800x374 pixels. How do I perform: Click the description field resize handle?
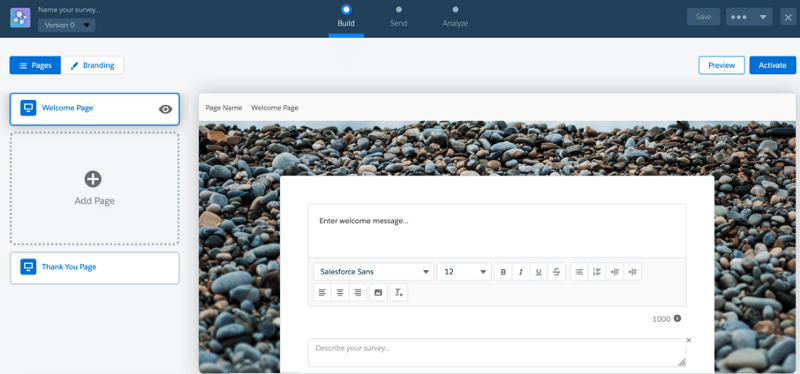(682, 362)
